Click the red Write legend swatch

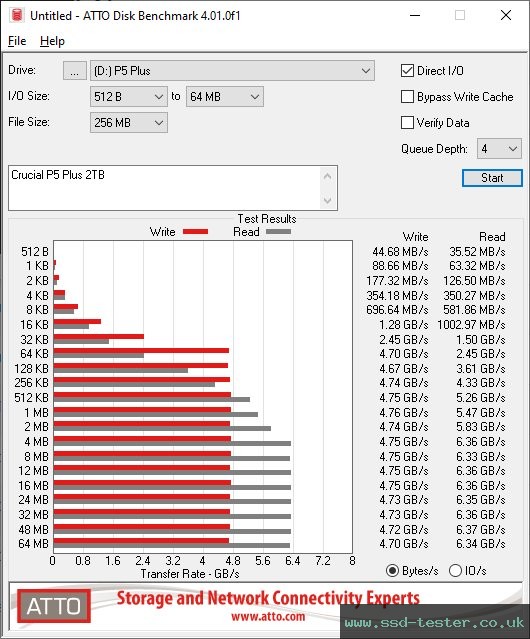click(x=196, y=231)
